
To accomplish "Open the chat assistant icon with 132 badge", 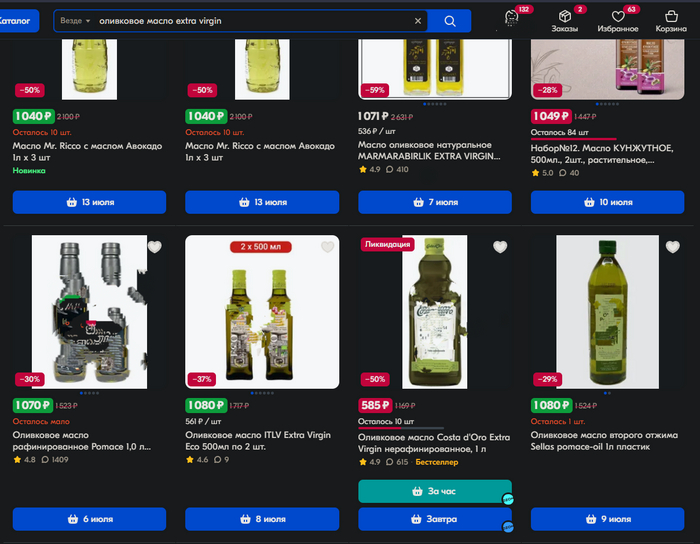I will [512, 18].
